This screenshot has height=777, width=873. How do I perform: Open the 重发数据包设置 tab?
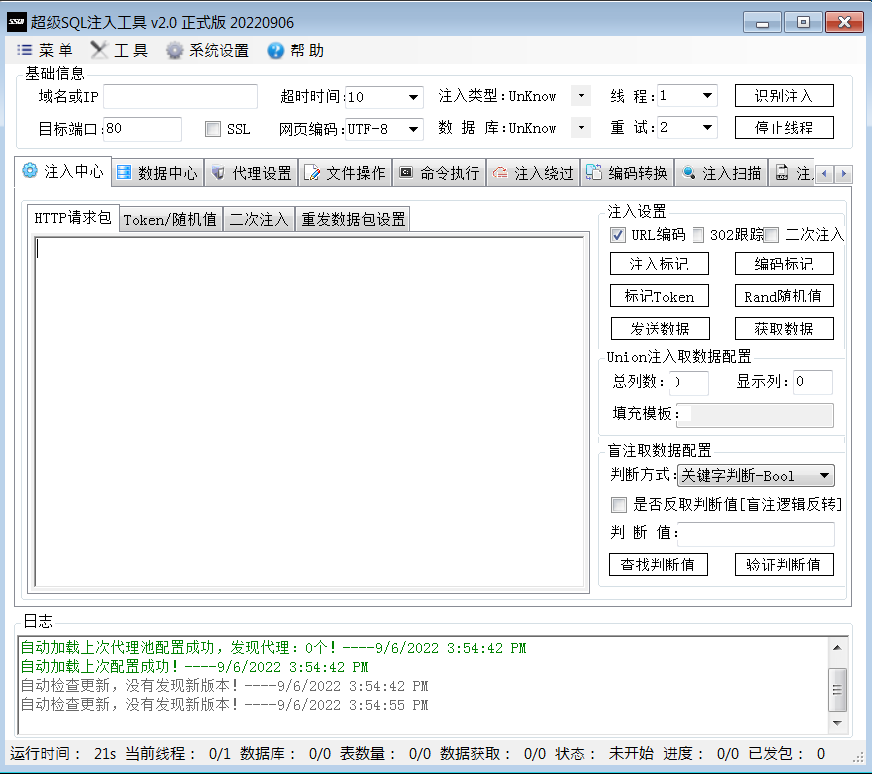click(353, 220)
